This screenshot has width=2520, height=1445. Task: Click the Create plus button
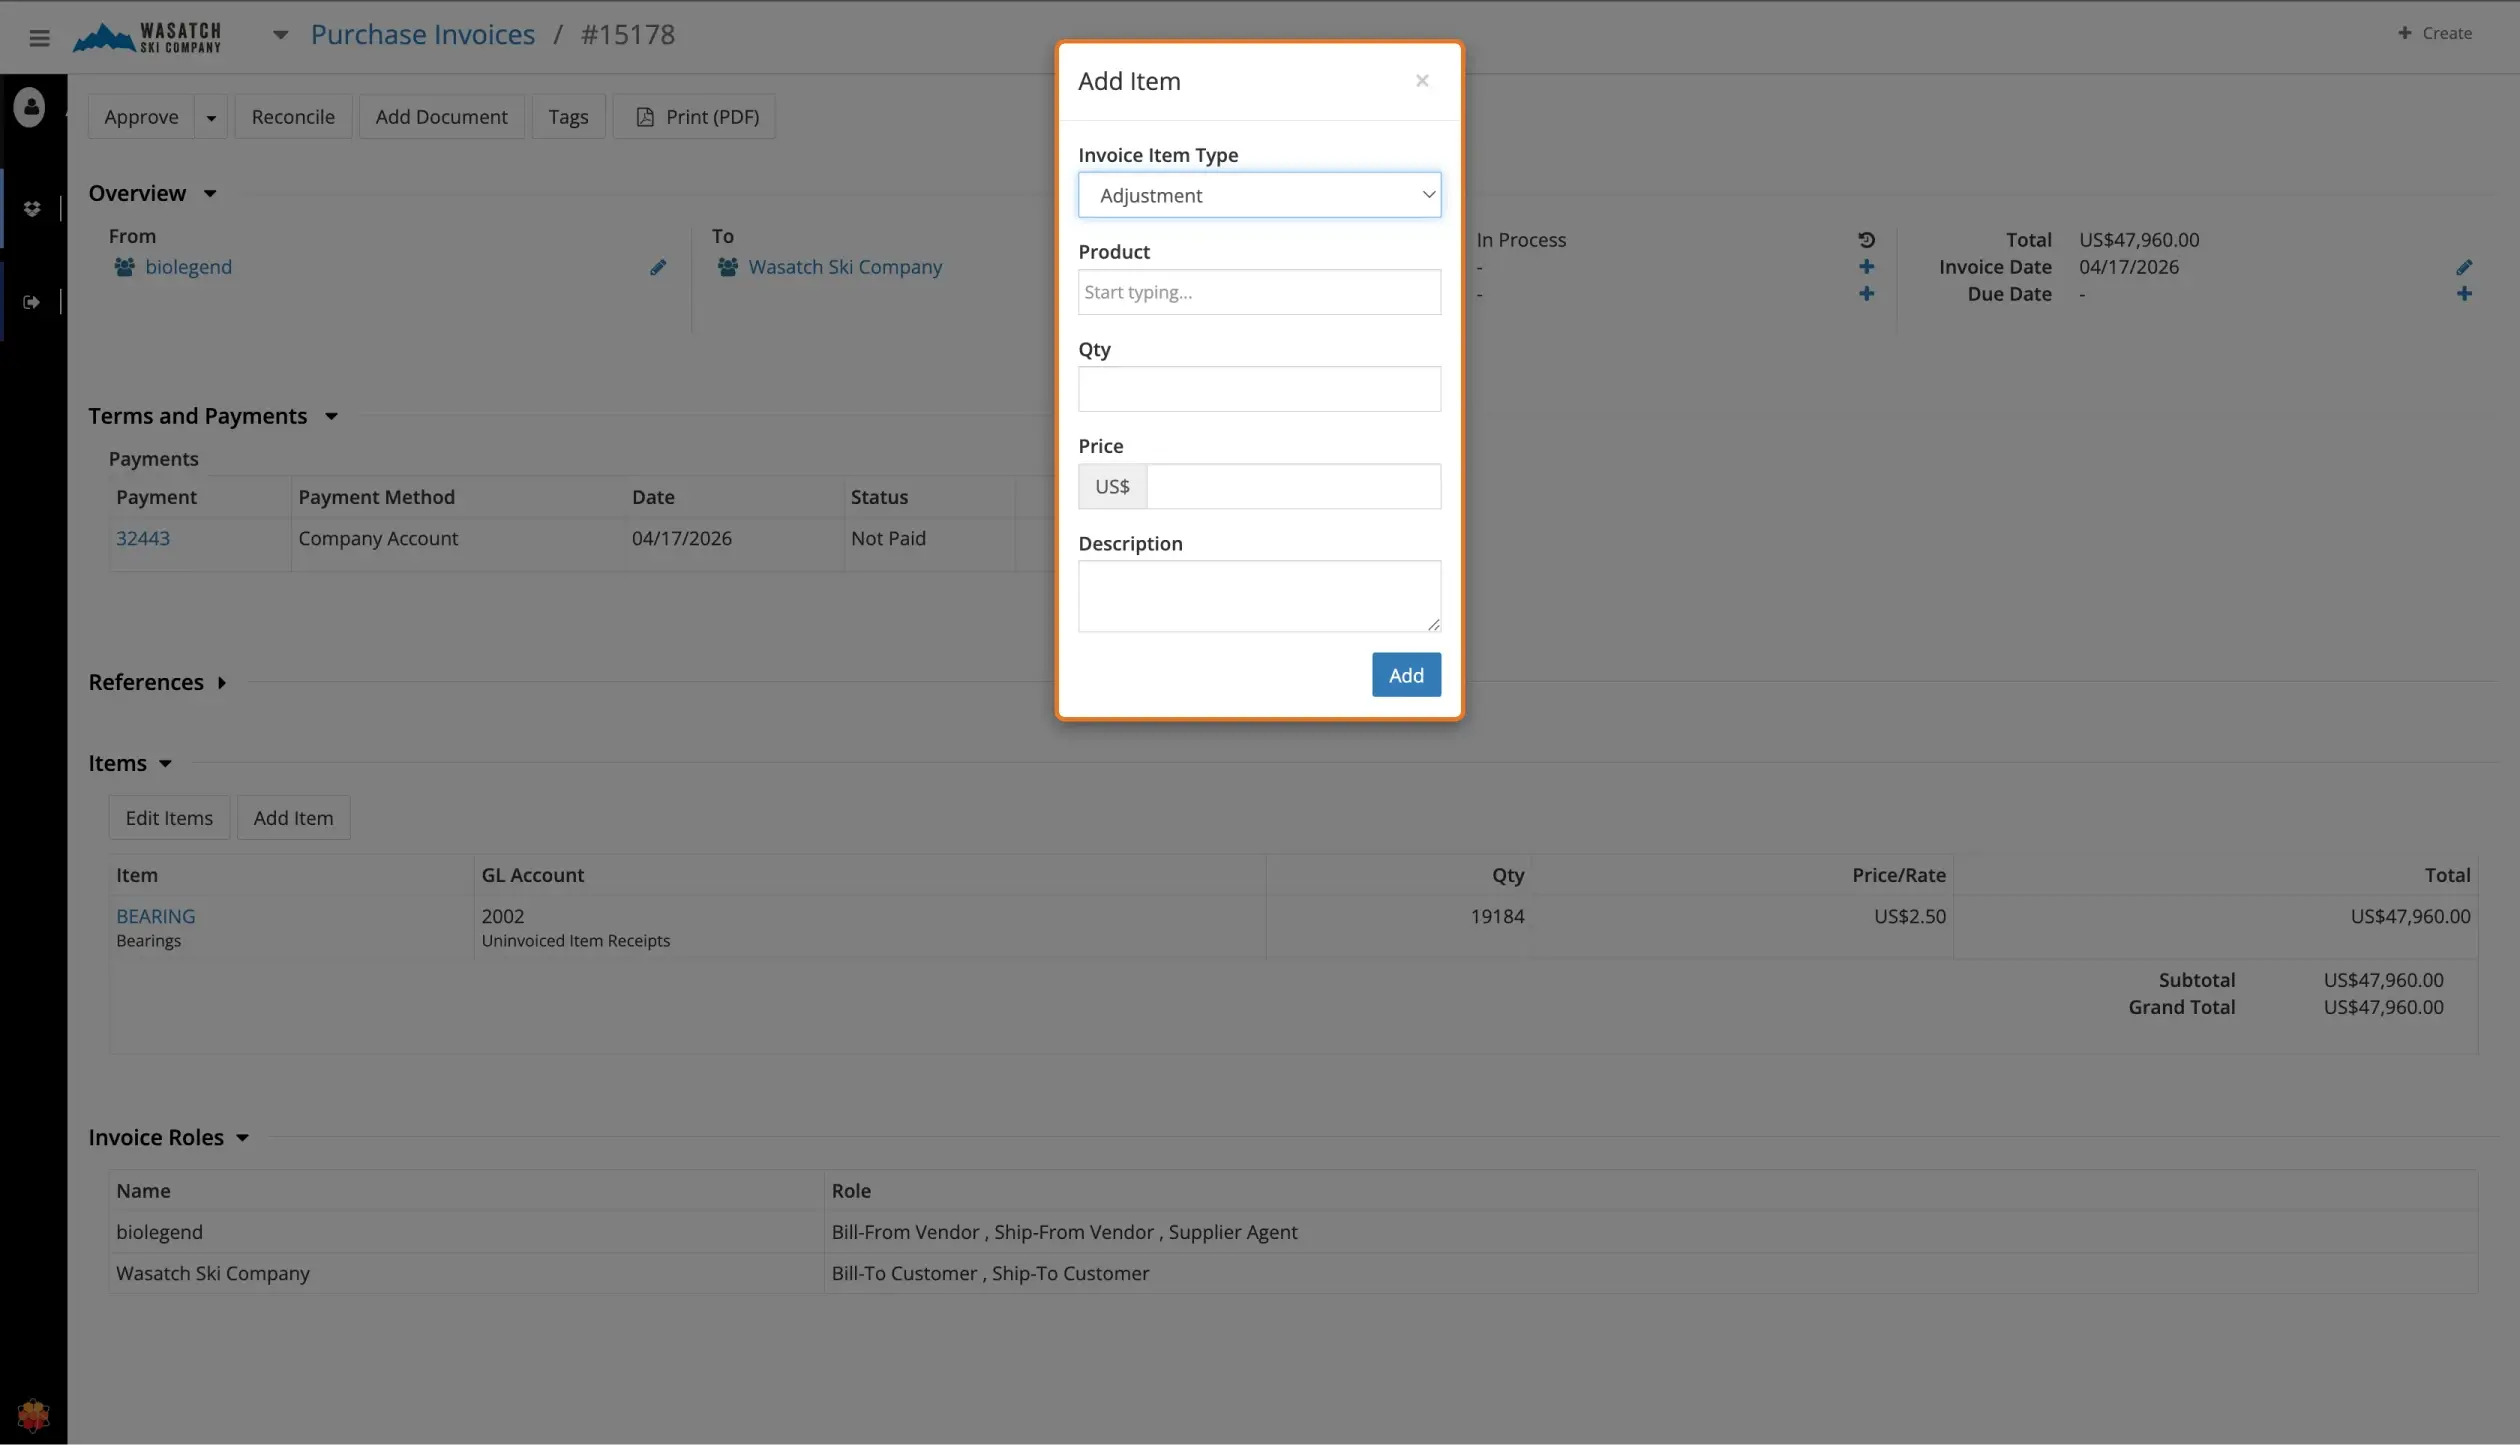pos(2434,33)
